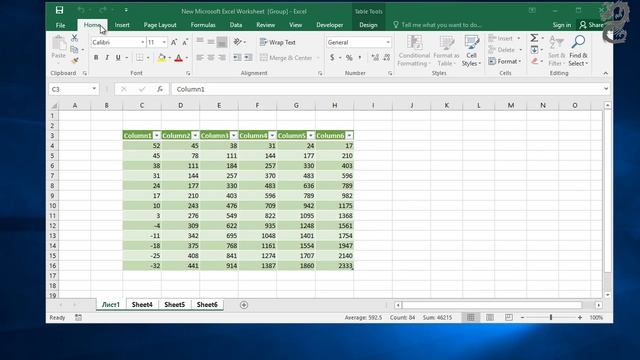Open the Calibri font name dropdown
The height and width of the screenshot is (360, 640).
click(x=142, y=42)
